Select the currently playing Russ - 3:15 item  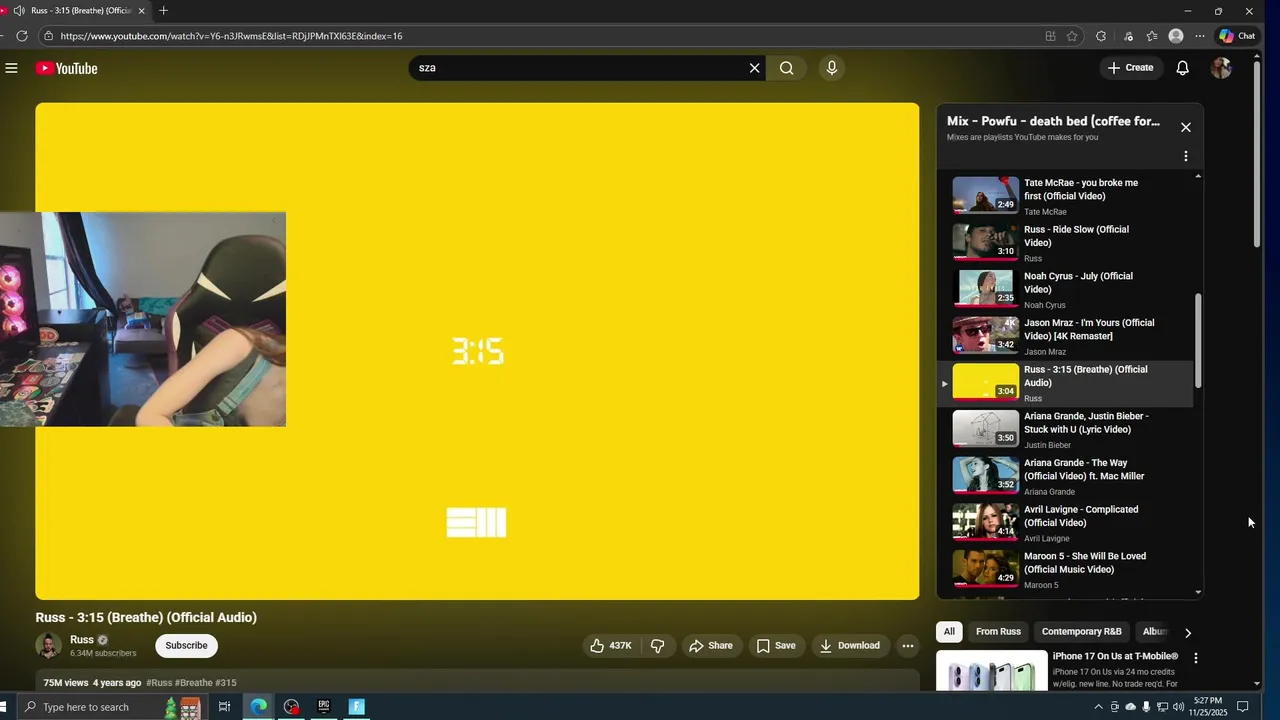point(1065,383)
